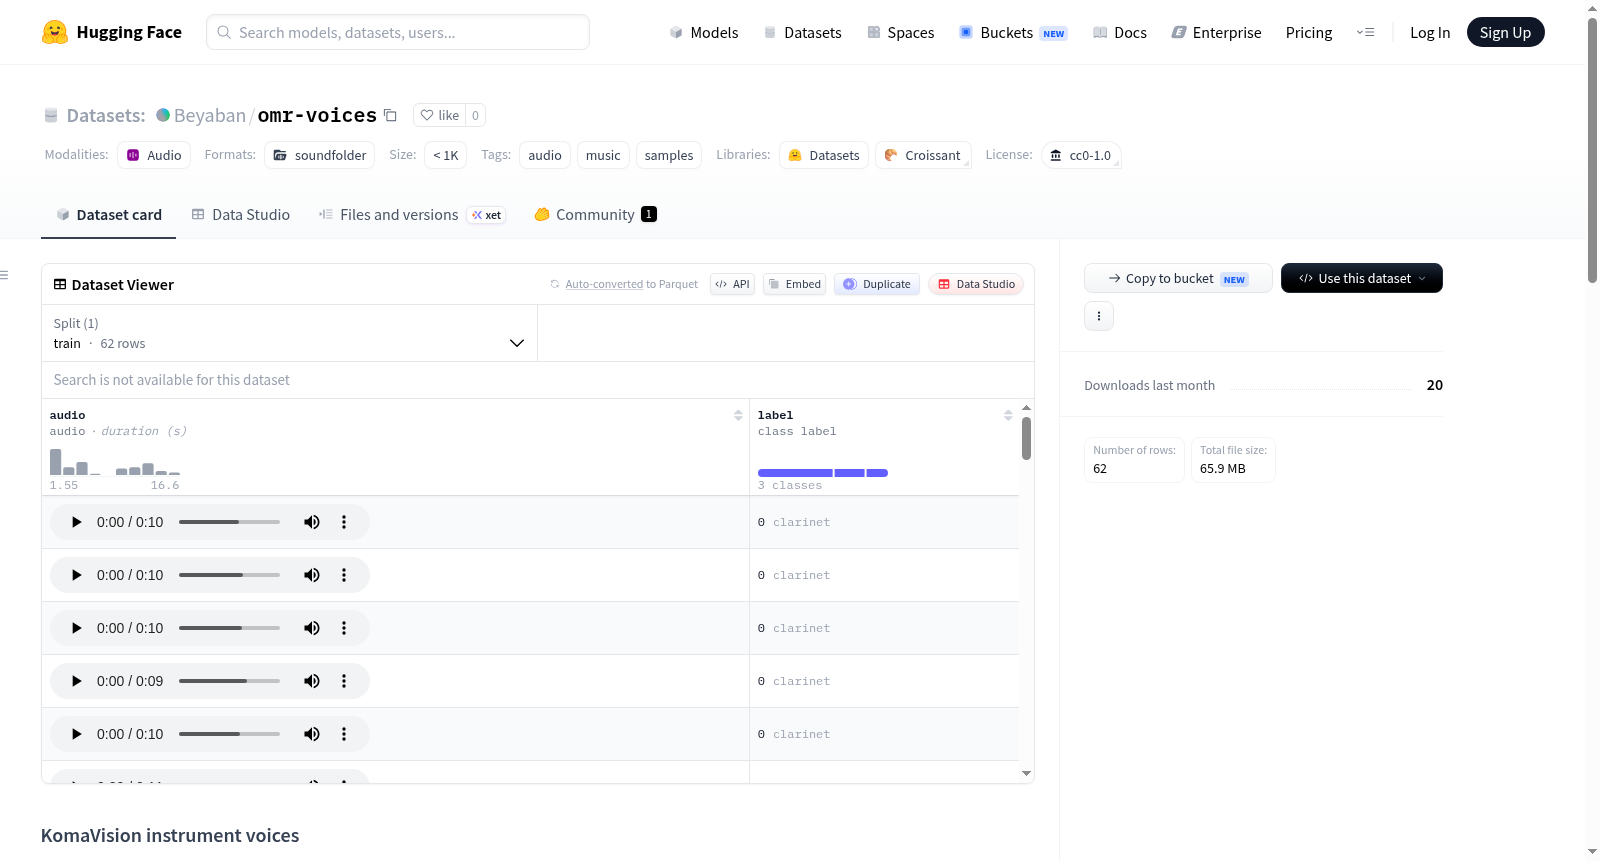The image size is (1600, 861).
Task: Click the Hugging Face logo icon
Action: click(x=55, y=32)
